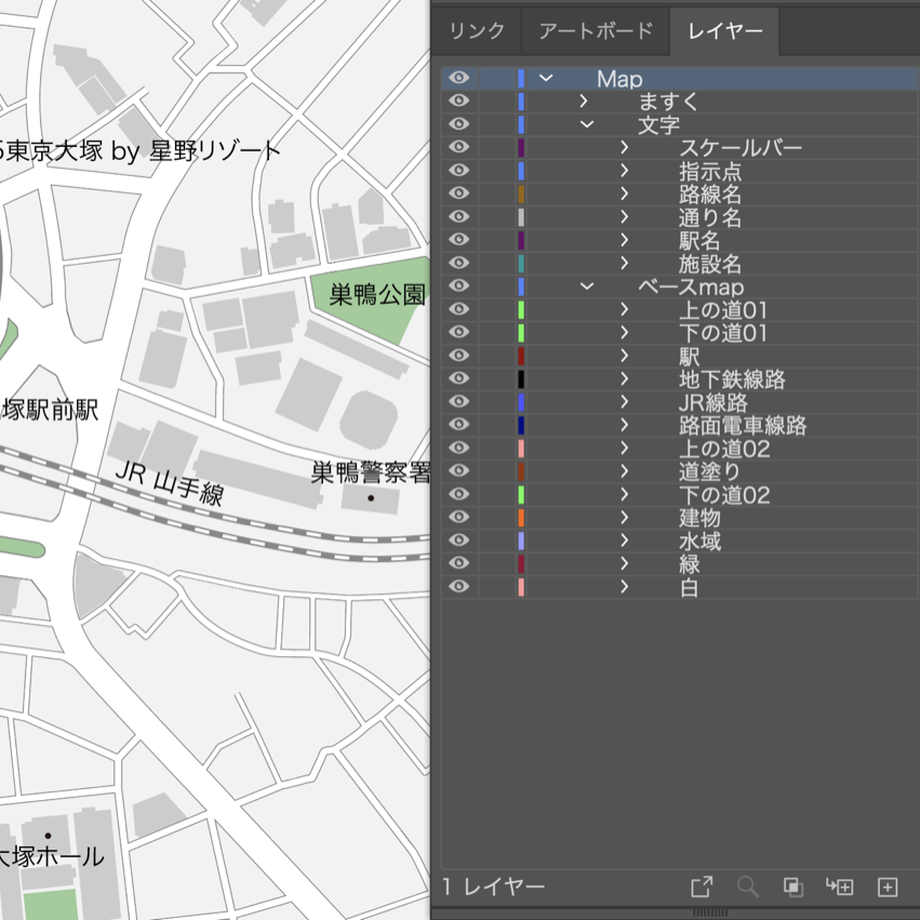Expand the 上の道01 sublayer

[624, 309]
